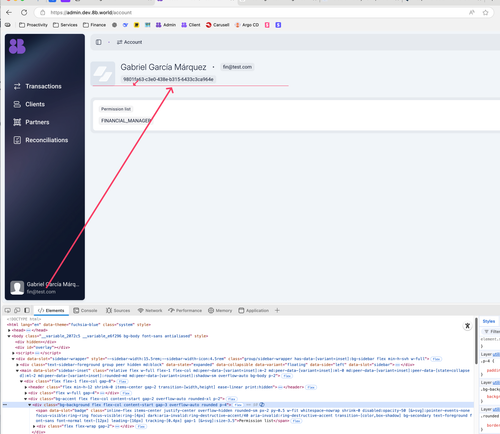Viewport: 500px width, 434px height.
Task: Click the pink S bookmark icon
Action: [267, 25]
